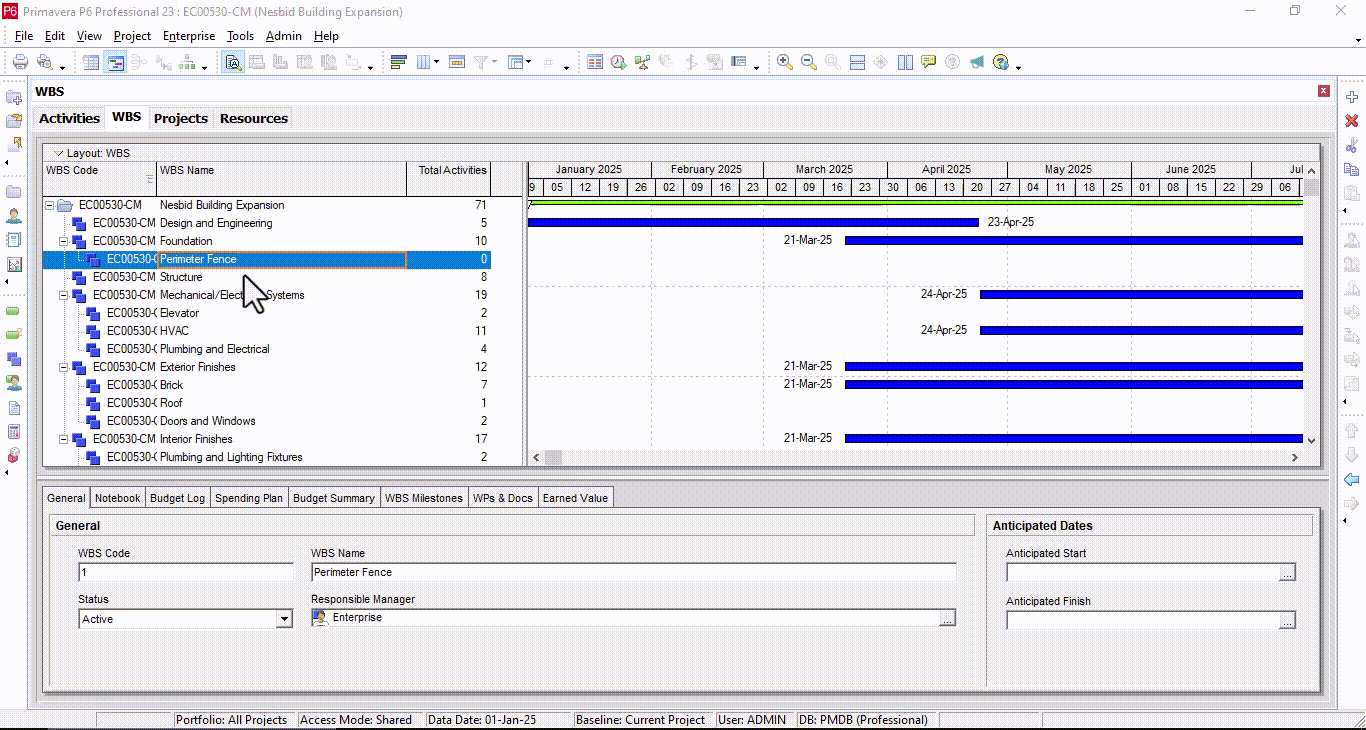Click the Cut scissors icon

(1352, 145)
